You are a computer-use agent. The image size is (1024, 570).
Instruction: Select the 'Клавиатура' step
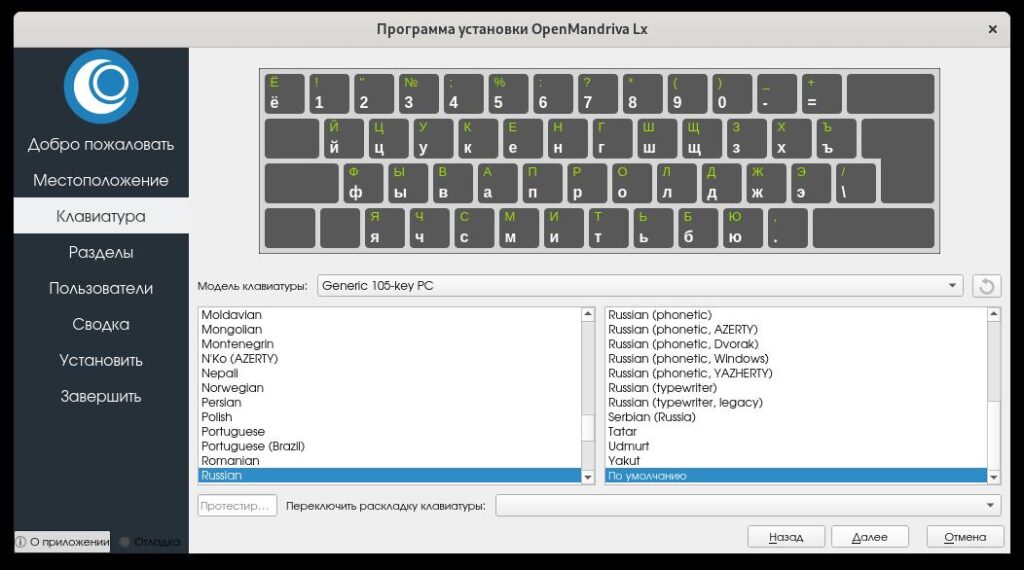point(101,216)
